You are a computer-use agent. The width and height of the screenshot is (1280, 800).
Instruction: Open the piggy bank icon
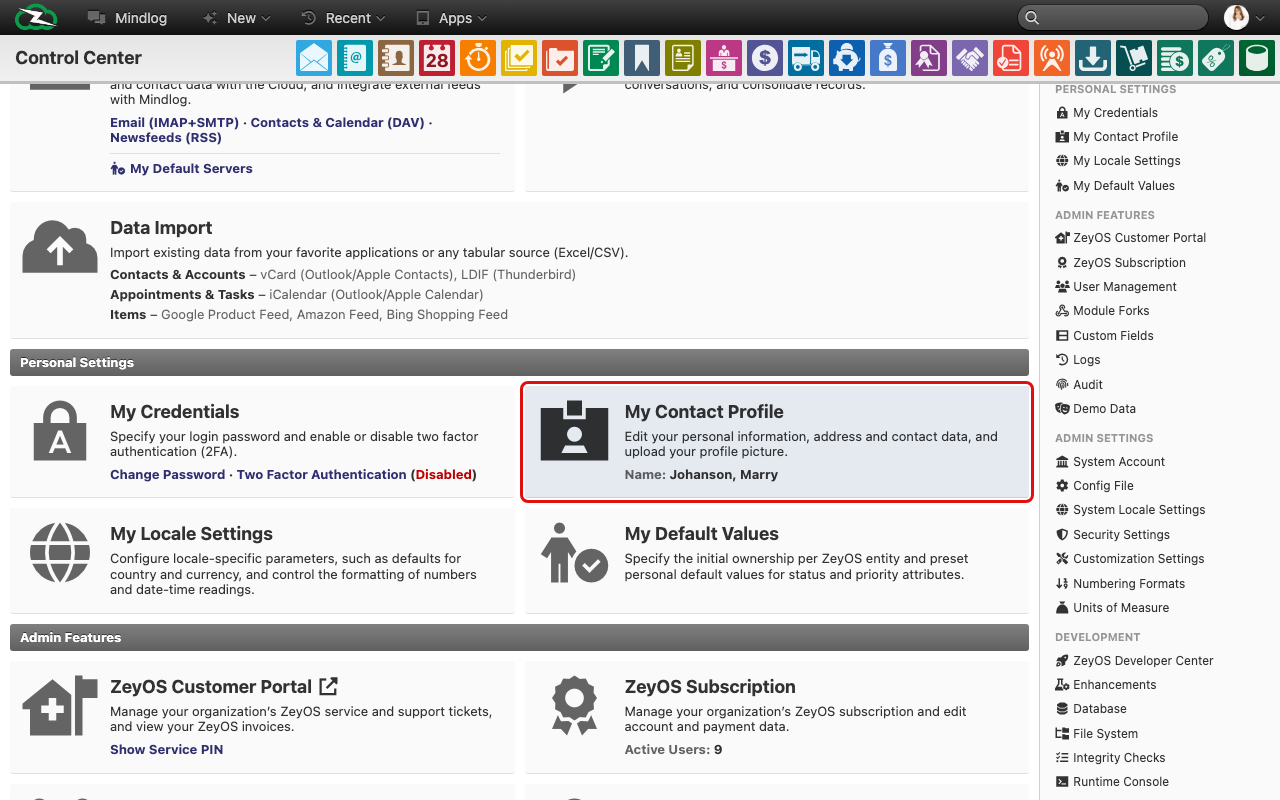(847, 58)
